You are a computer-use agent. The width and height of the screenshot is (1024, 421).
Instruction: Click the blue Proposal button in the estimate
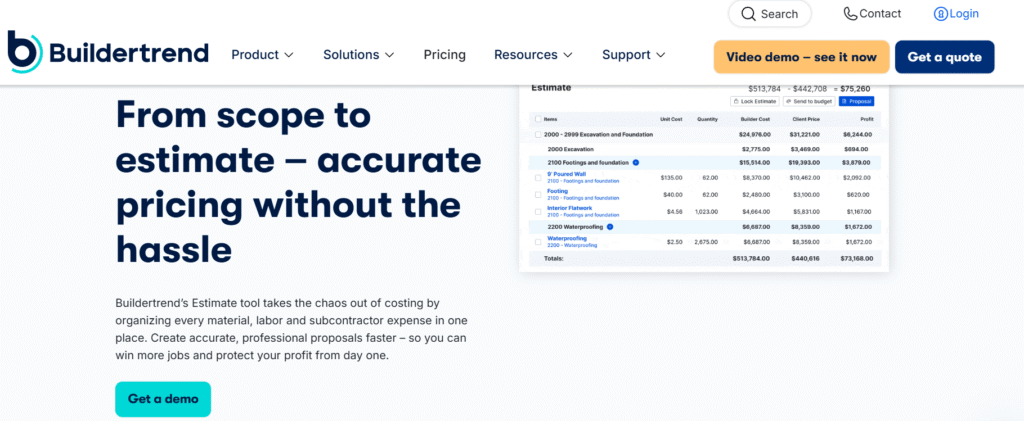click(857, 102)
